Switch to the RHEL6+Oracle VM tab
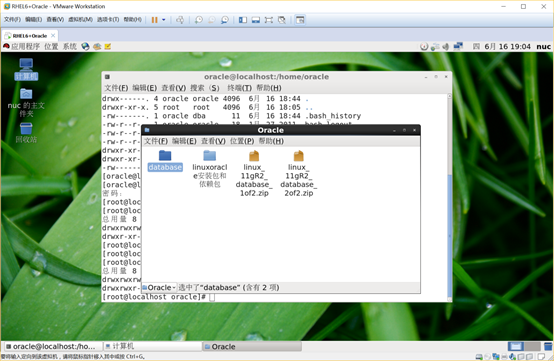 30,36
